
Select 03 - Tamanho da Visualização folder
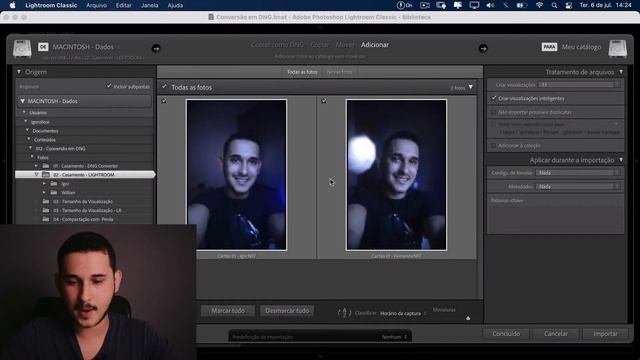tap(83, 201)
